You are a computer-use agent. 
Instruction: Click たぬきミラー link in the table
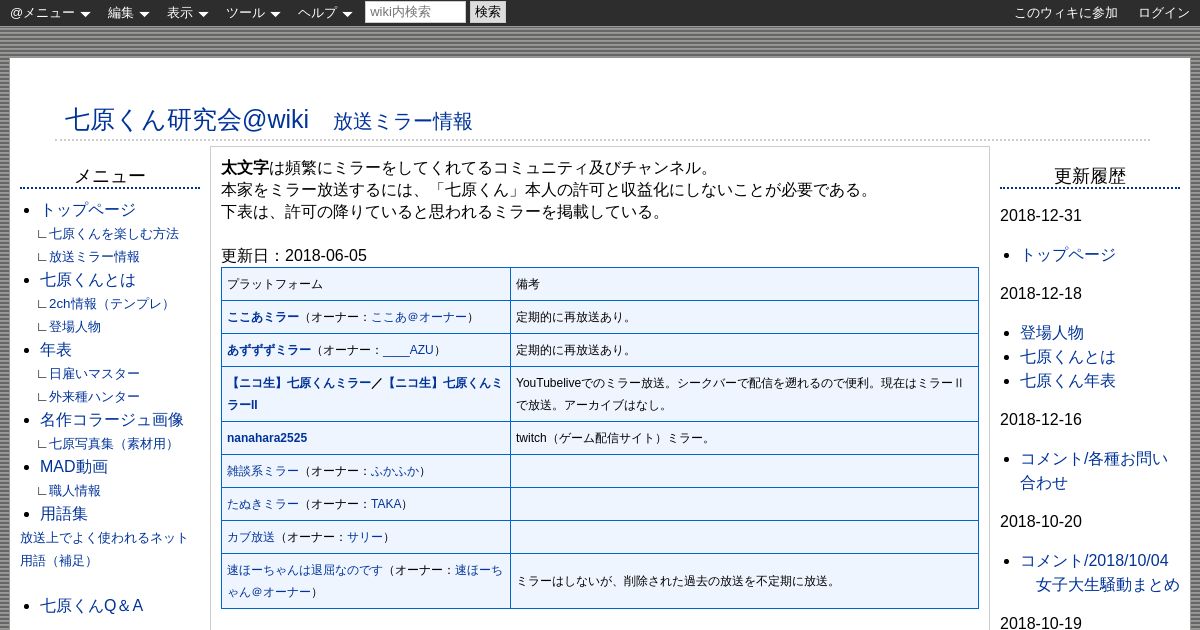pos(263,504)
